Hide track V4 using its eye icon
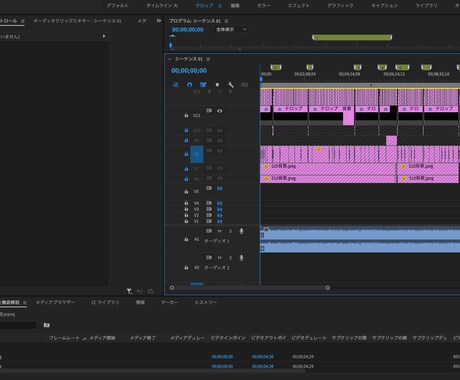The height and width of the screenshot is (380, 460). [x=220, y=203]
